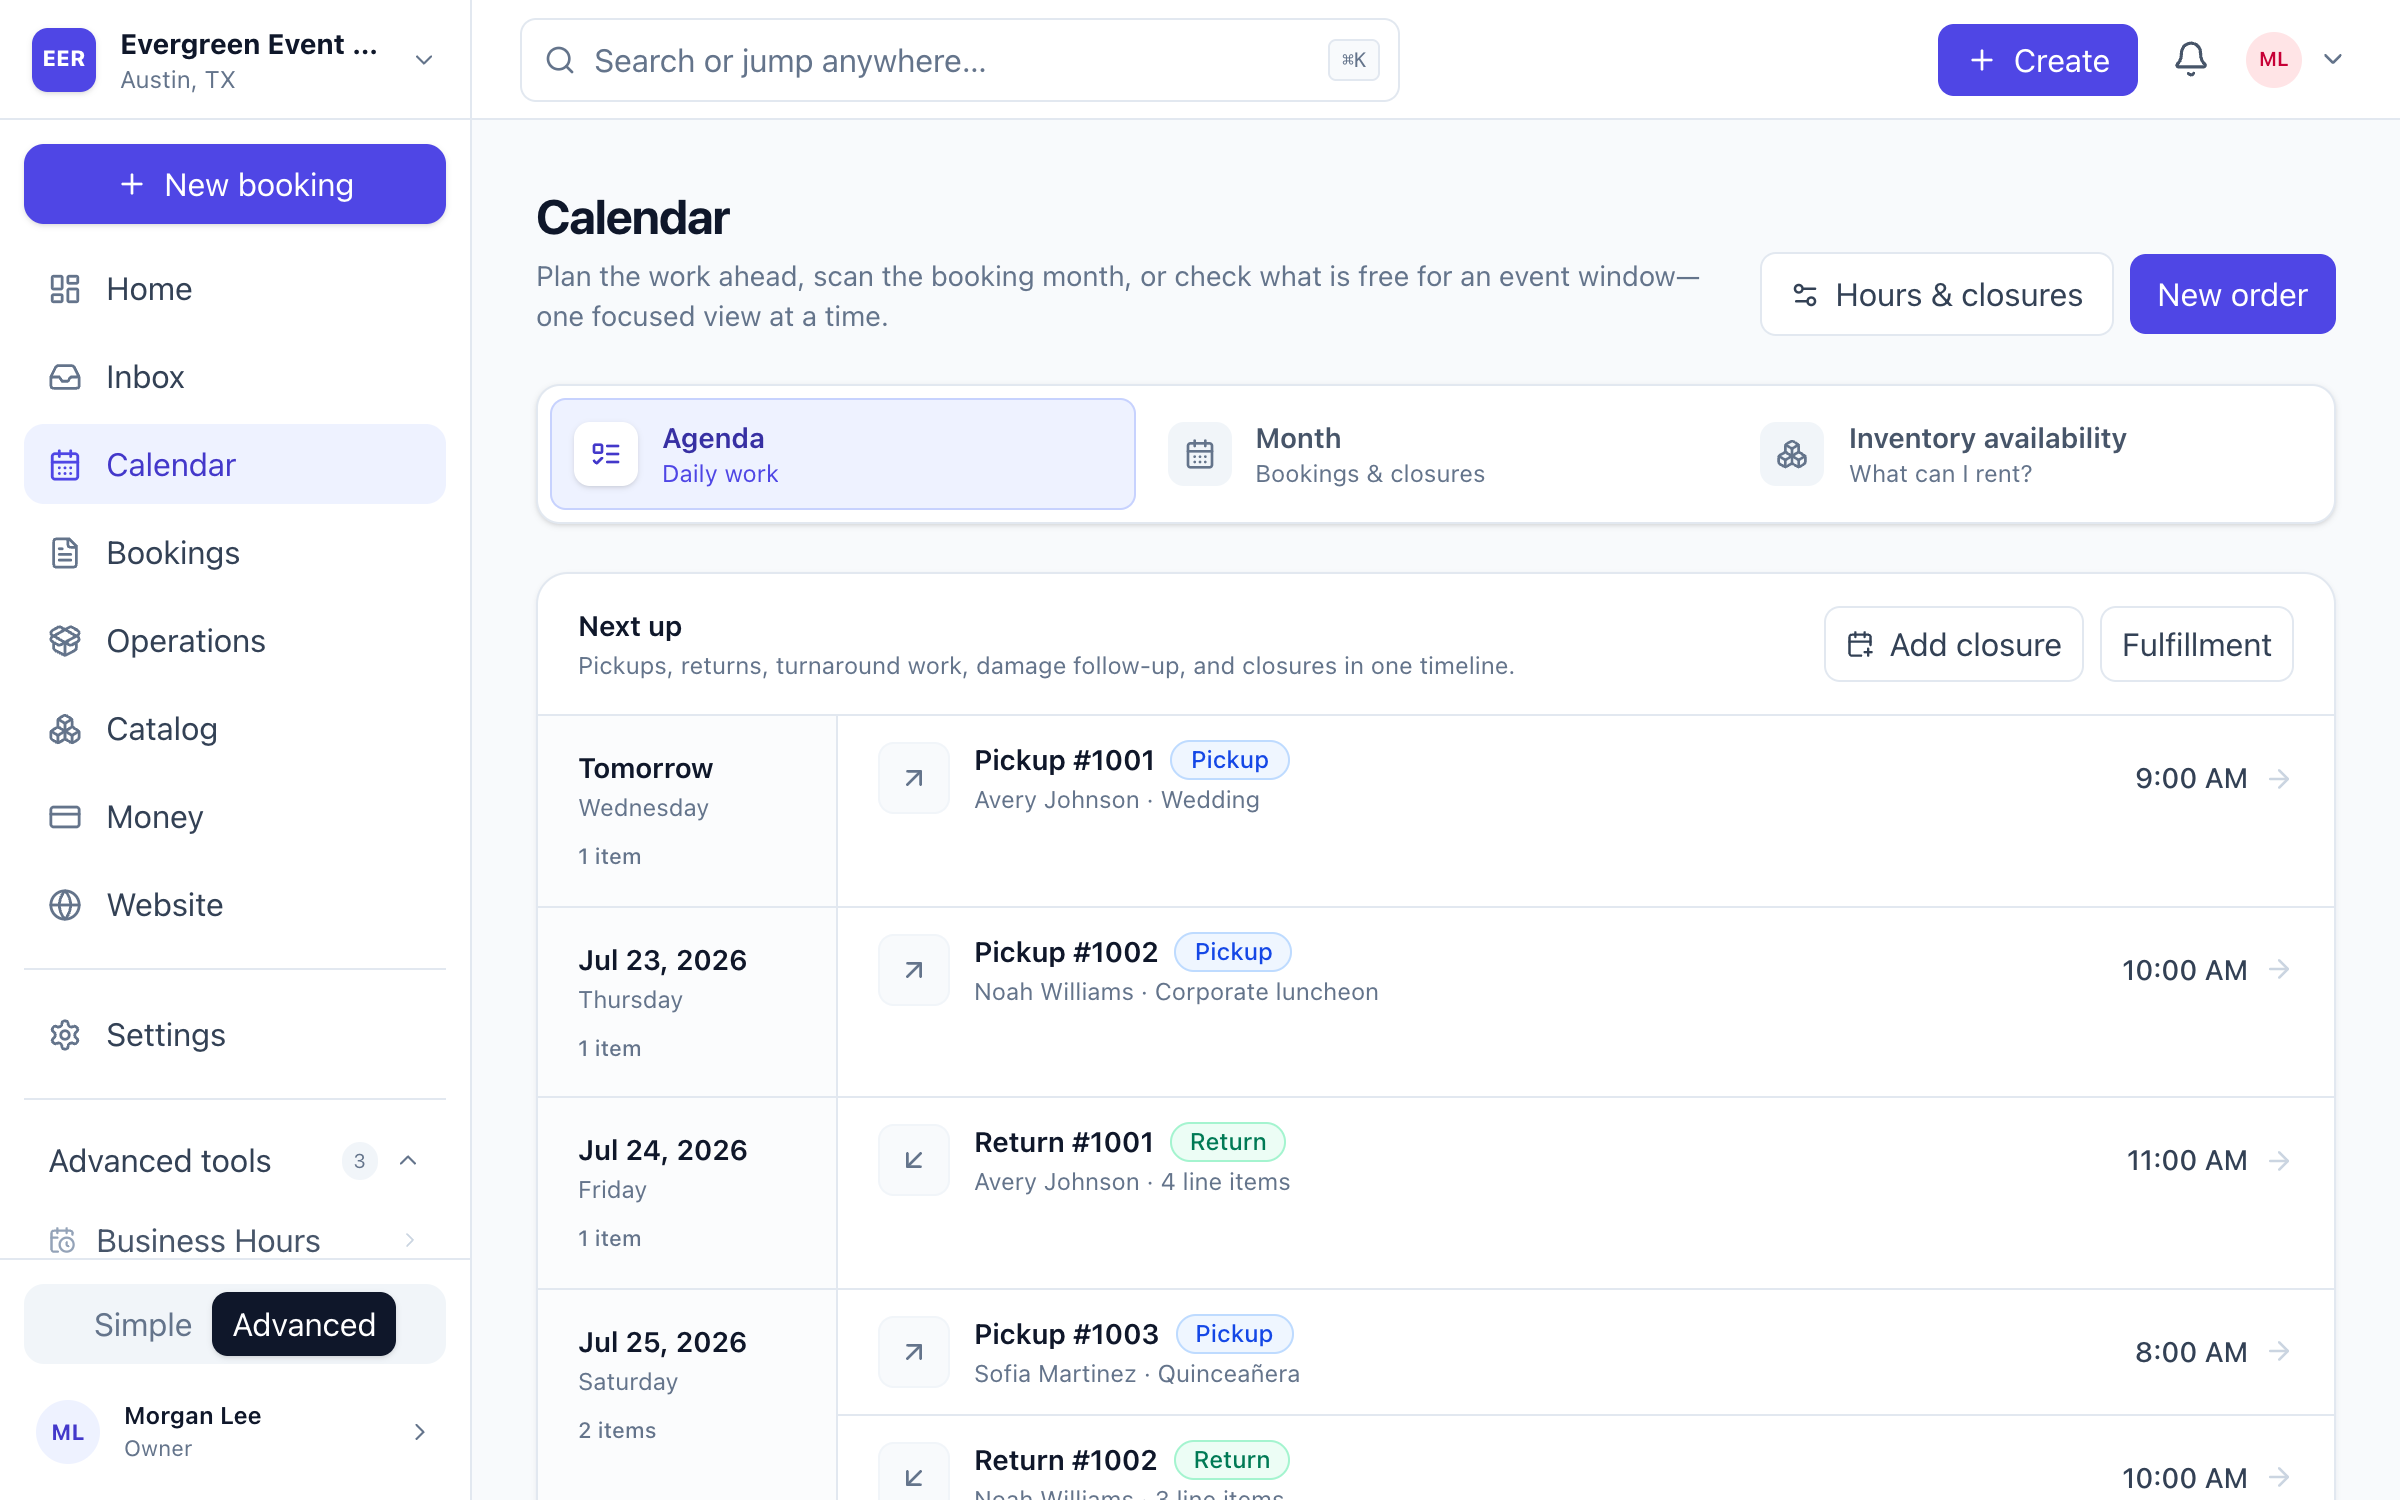Click the Home grid icon
The height and width of the screenshot is (1500, 2400).
pos(65,289)
